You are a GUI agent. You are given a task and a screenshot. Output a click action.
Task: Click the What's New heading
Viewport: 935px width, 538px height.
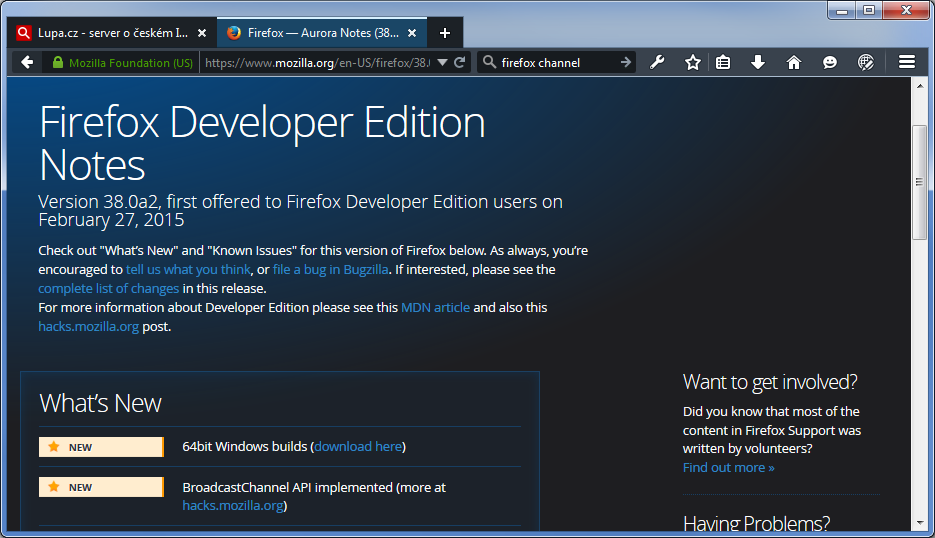pyautogui.click(x=100, y=404)
